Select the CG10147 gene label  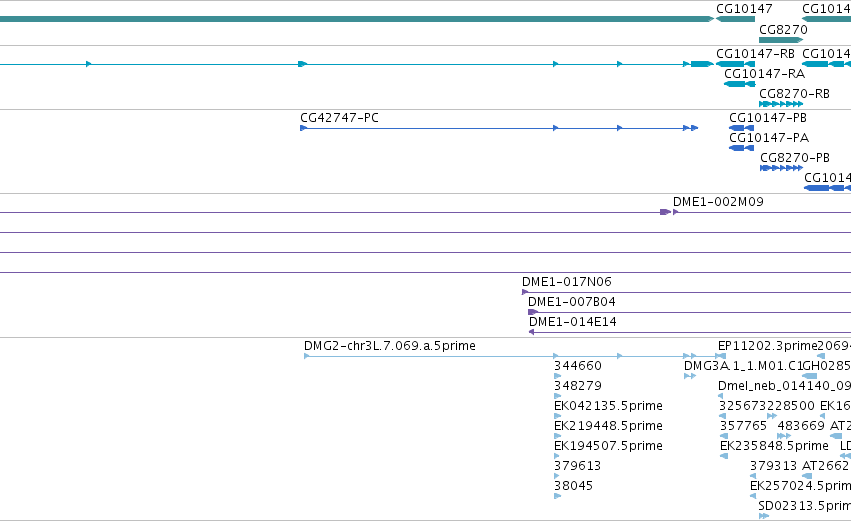tap(744, 9)
